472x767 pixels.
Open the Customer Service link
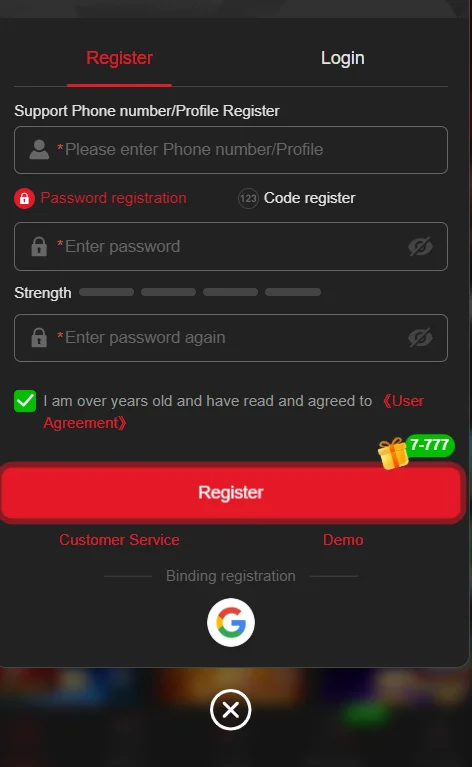click(x=119, y=540)
